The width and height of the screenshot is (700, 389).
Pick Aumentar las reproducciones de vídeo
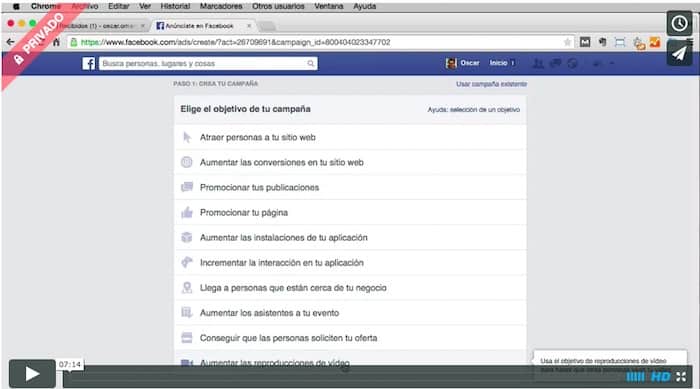tap(350, 359)
